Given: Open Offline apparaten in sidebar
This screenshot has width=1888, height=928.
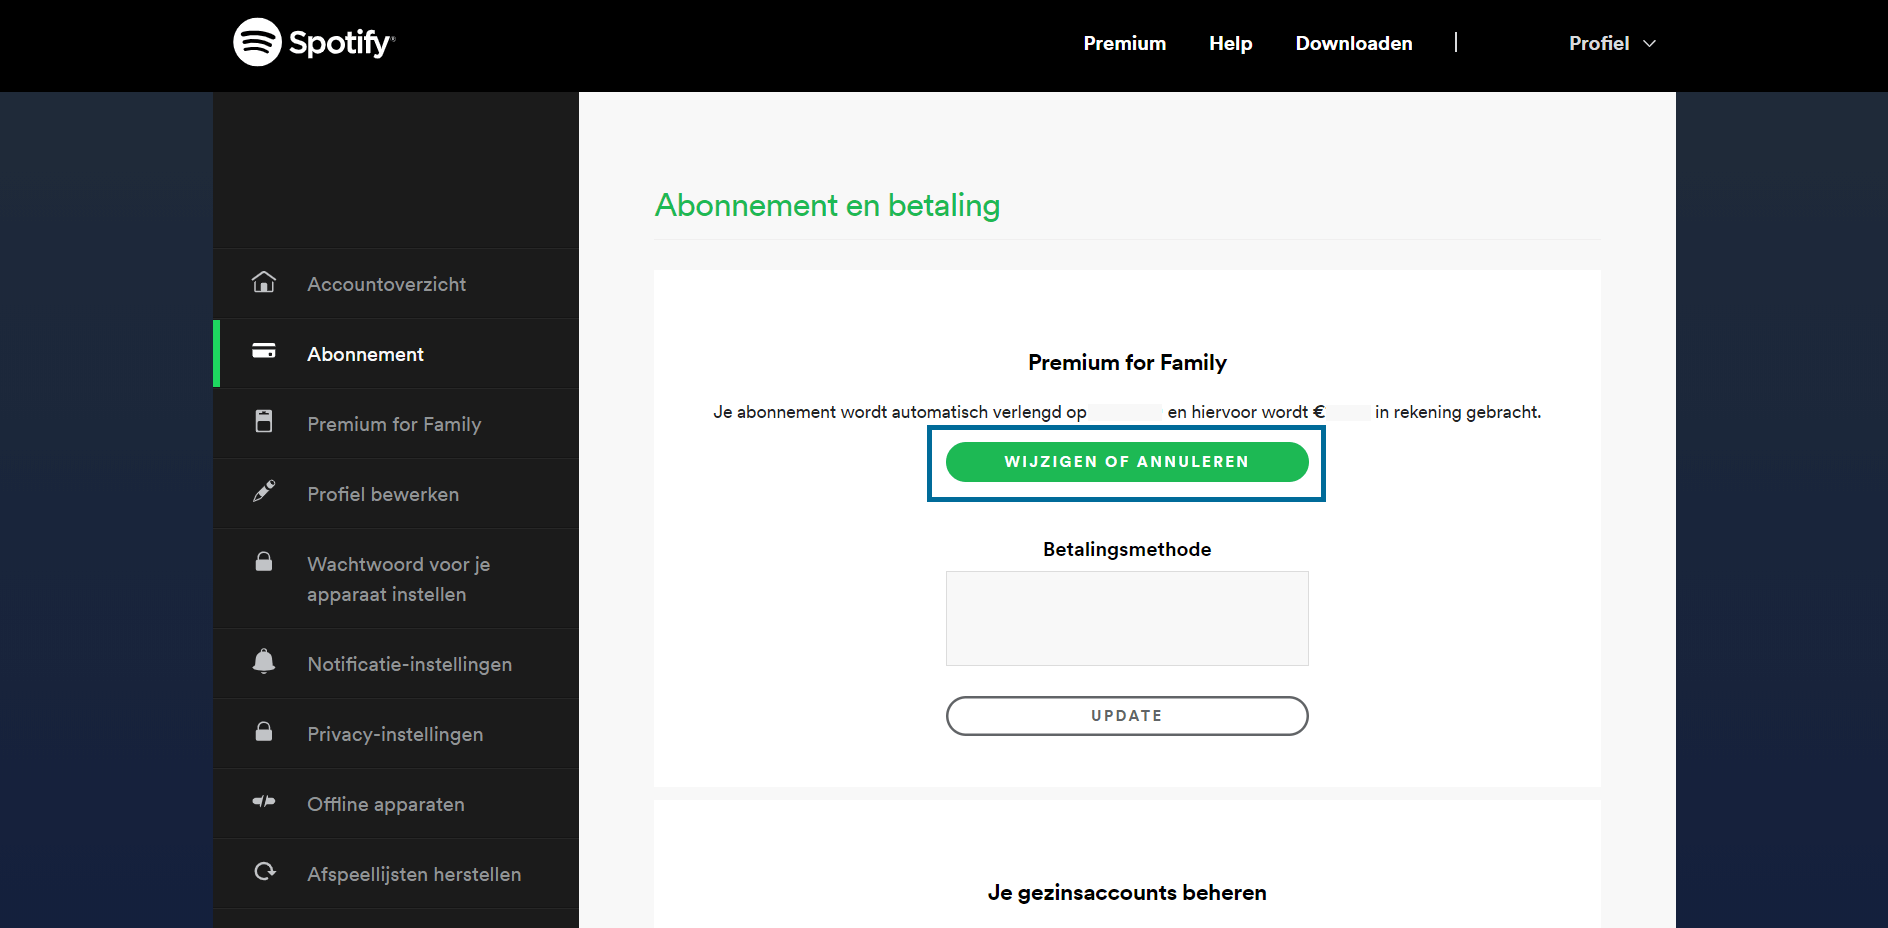Looking at the screenshot, I should 396,804.
